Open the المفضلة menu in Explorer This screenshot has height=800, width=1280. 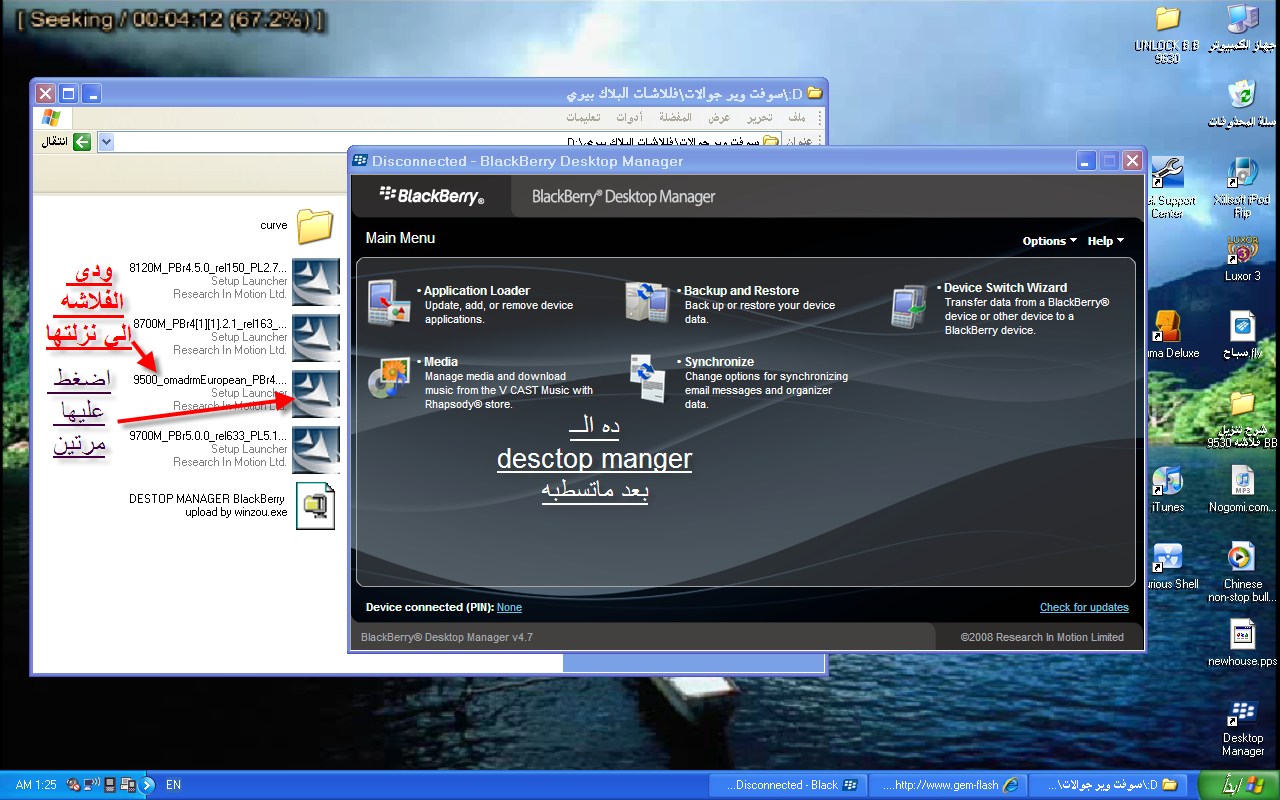tap(676, 118)
